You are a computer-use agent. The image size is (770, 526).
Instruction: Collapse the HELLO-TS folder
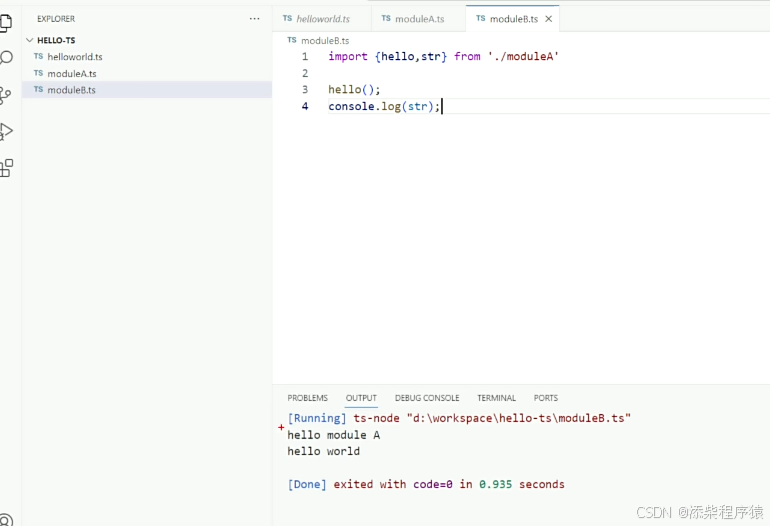(29, 40)
